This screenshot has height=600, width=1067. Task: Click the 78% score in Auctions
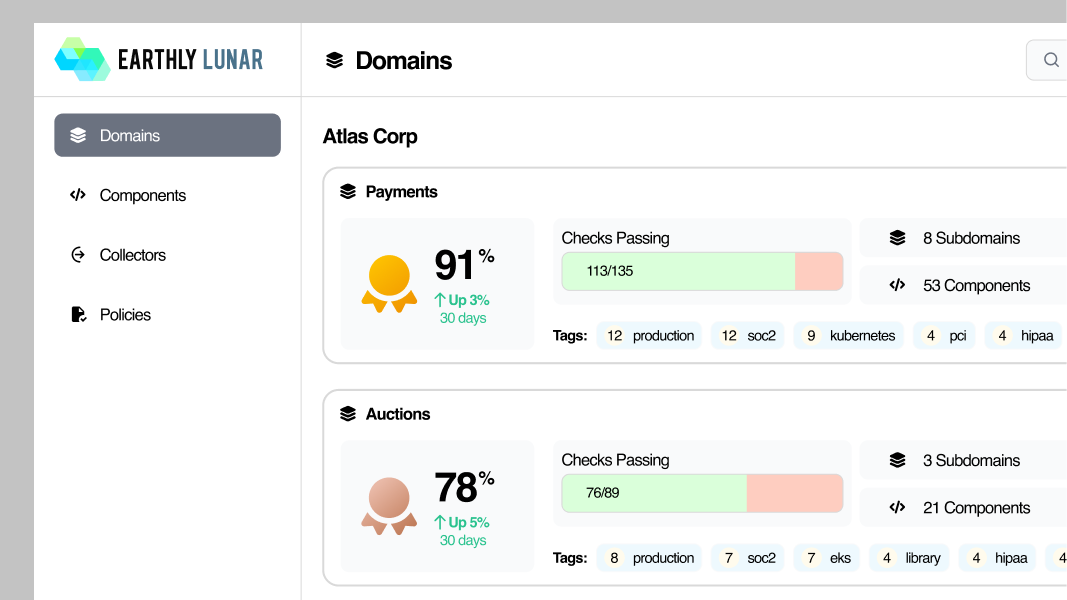464,486
